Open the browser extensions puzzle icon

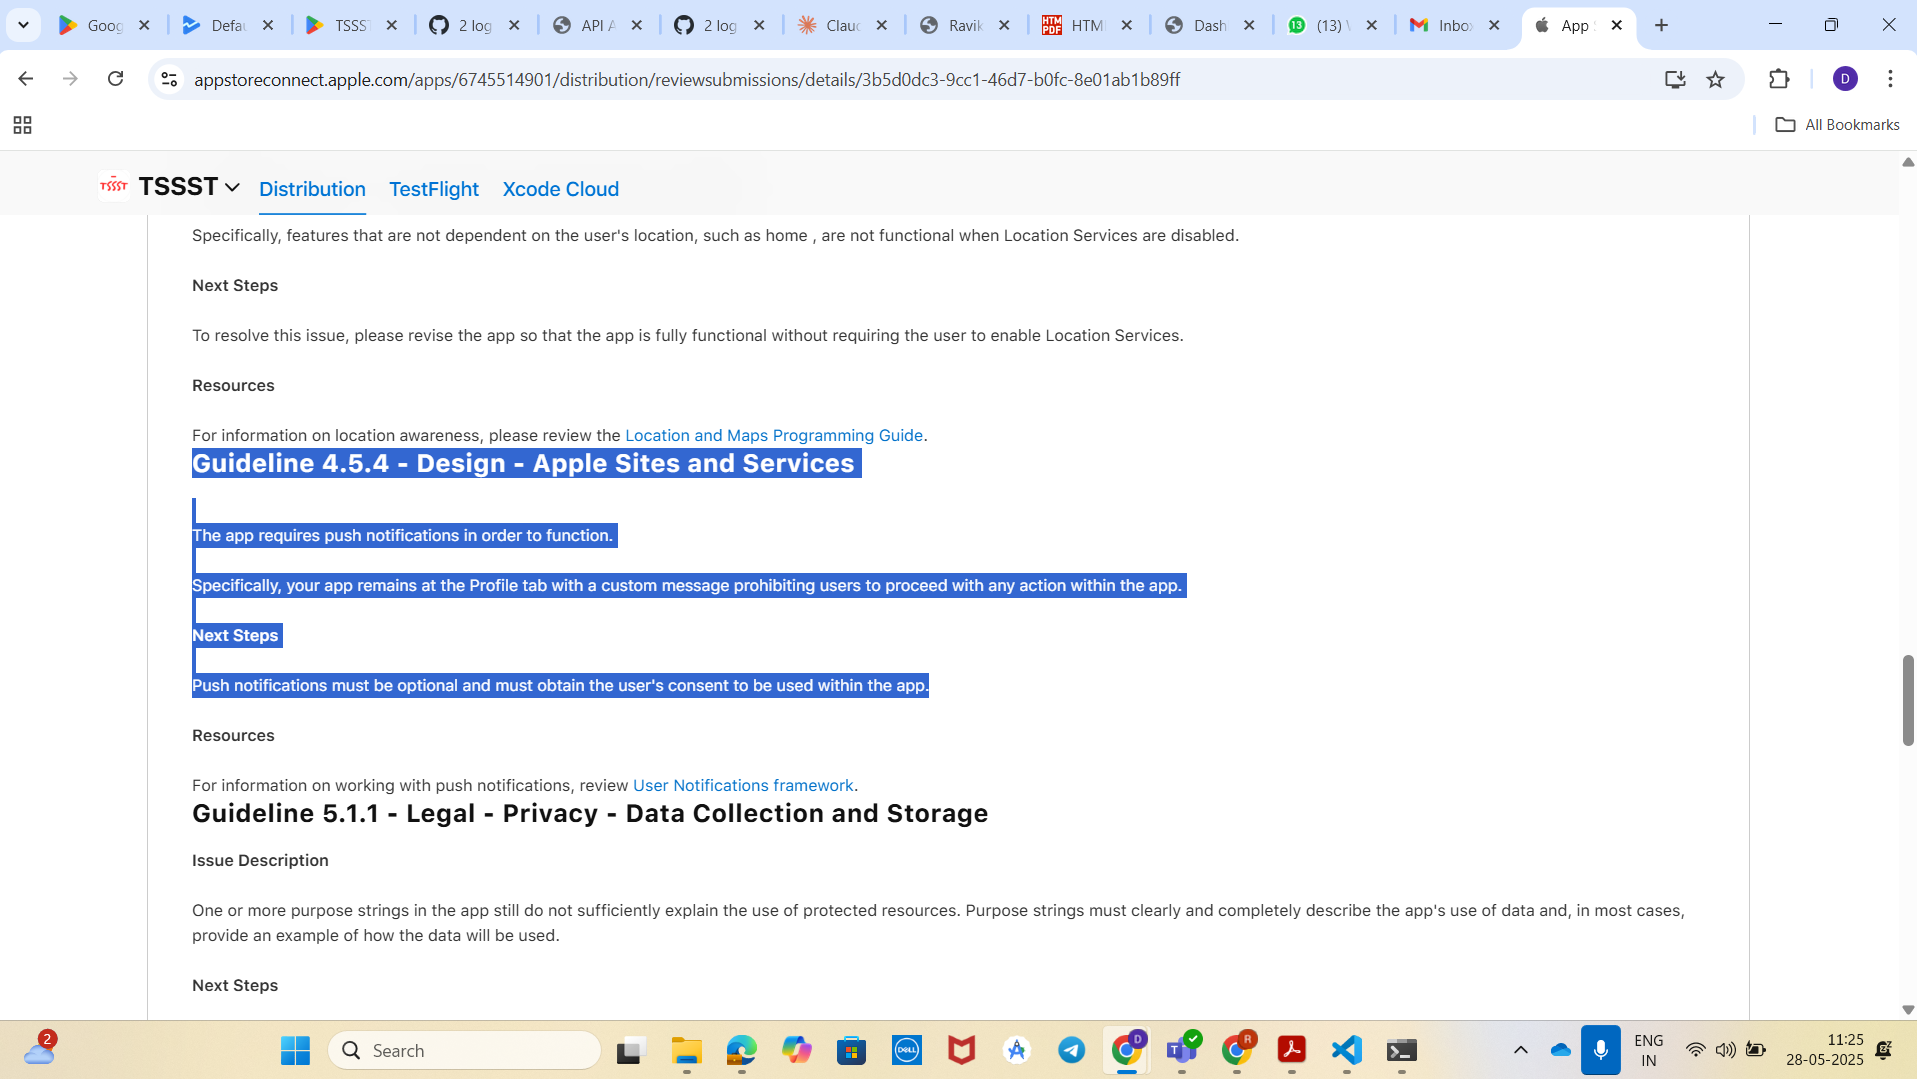[1779, 79]
